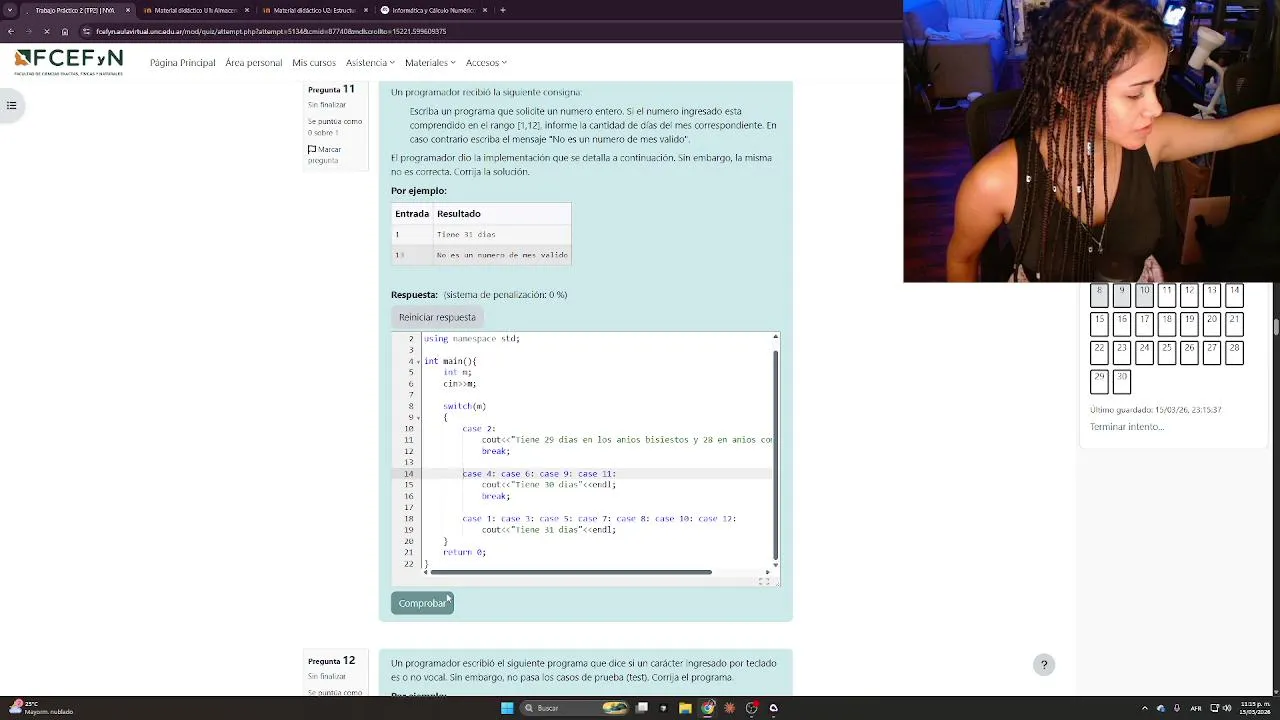1280x720 pixels.
Task: Switch to Informática y Cálculo Numérico tab
Action: [433, 10]
